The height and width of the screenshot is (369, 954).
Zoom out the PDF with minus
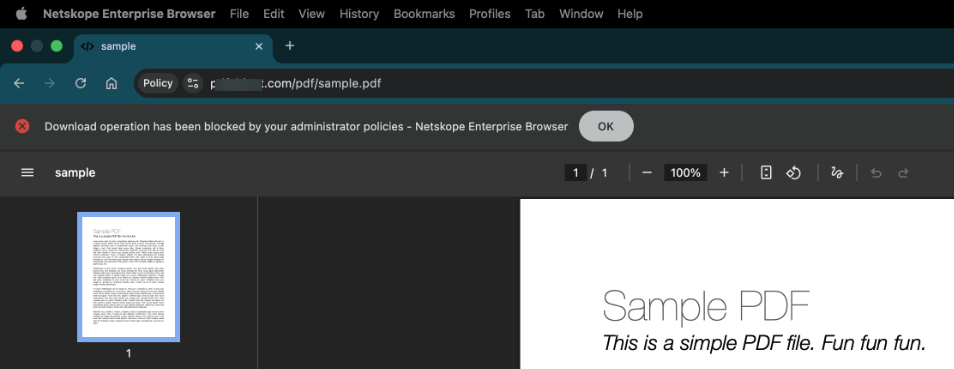click(x=647, y=173)
